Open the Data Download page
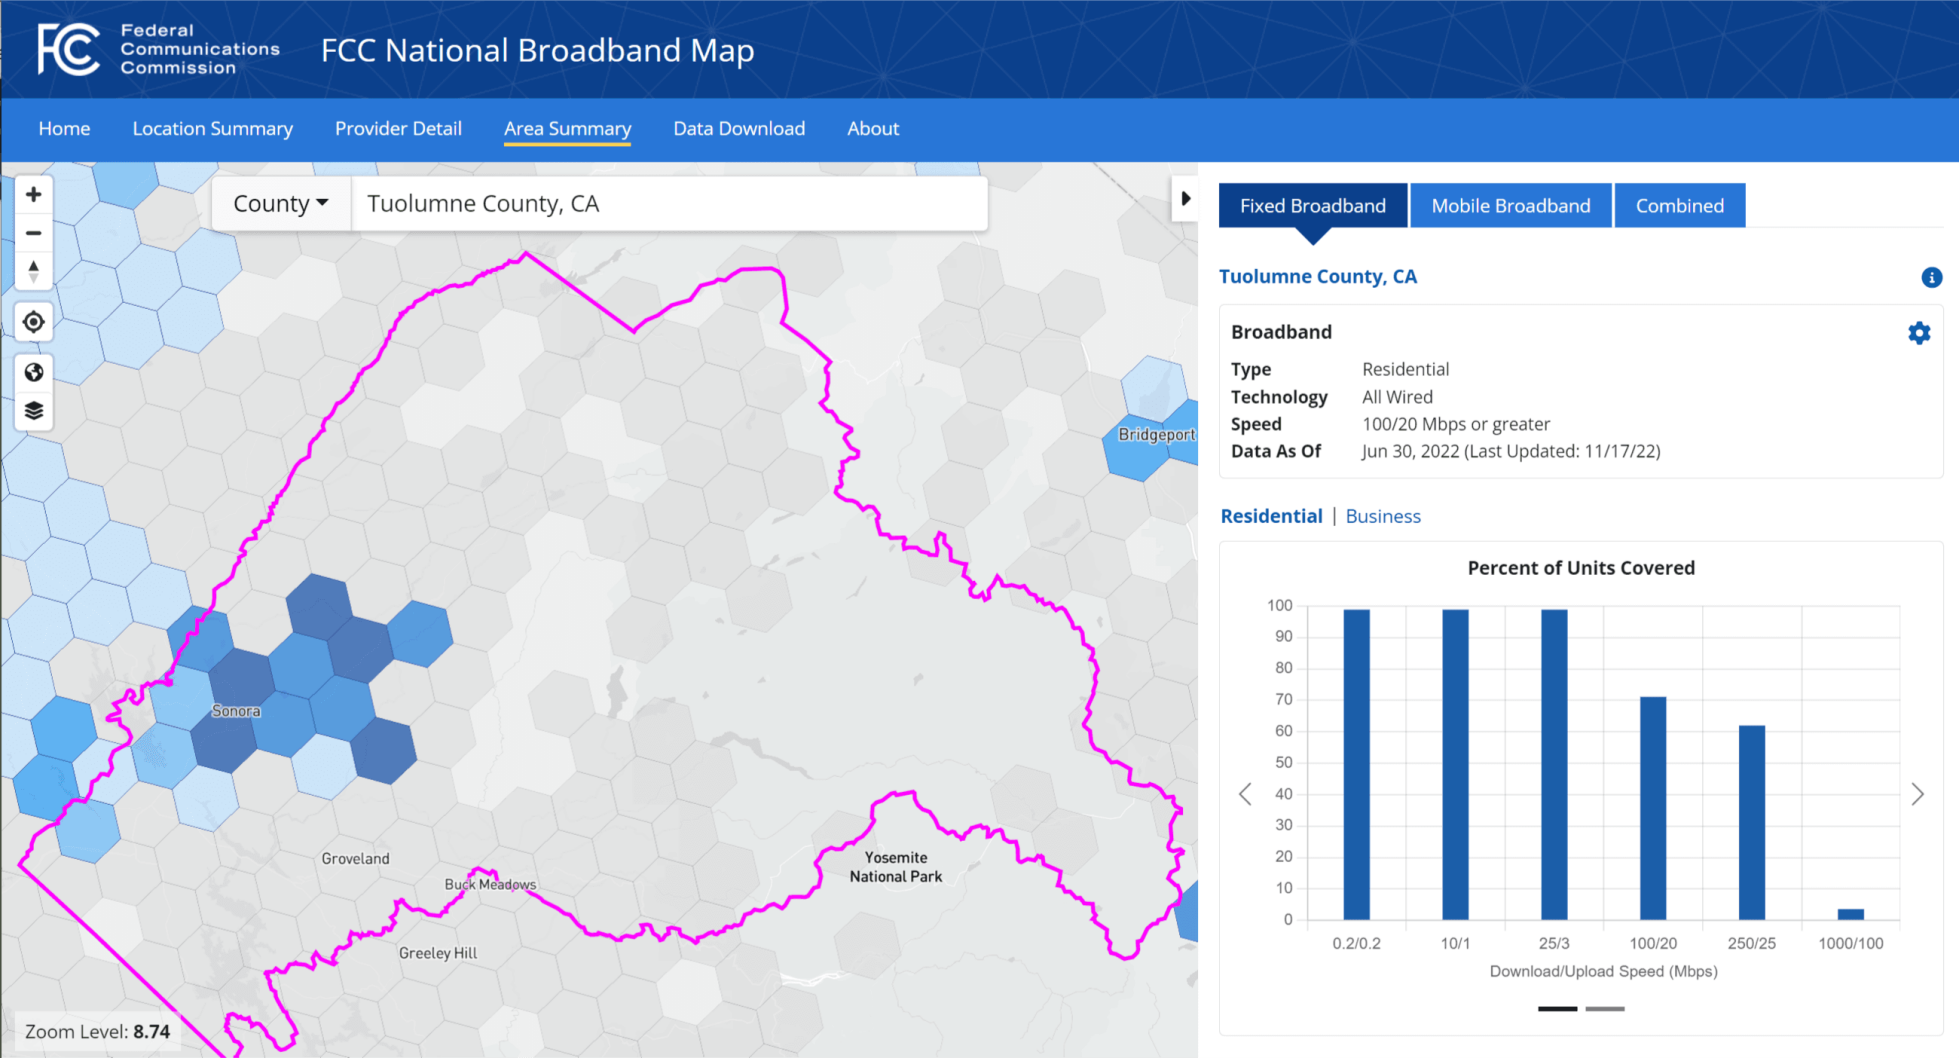Viewport: 1959px width, 1058px height. click(x=738, y=129)
